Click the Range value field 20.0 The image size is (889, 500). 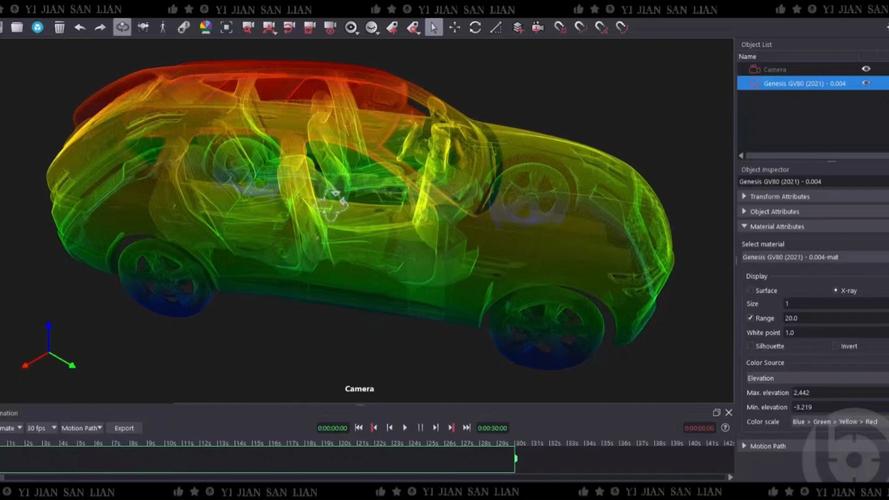pos(836,318)
